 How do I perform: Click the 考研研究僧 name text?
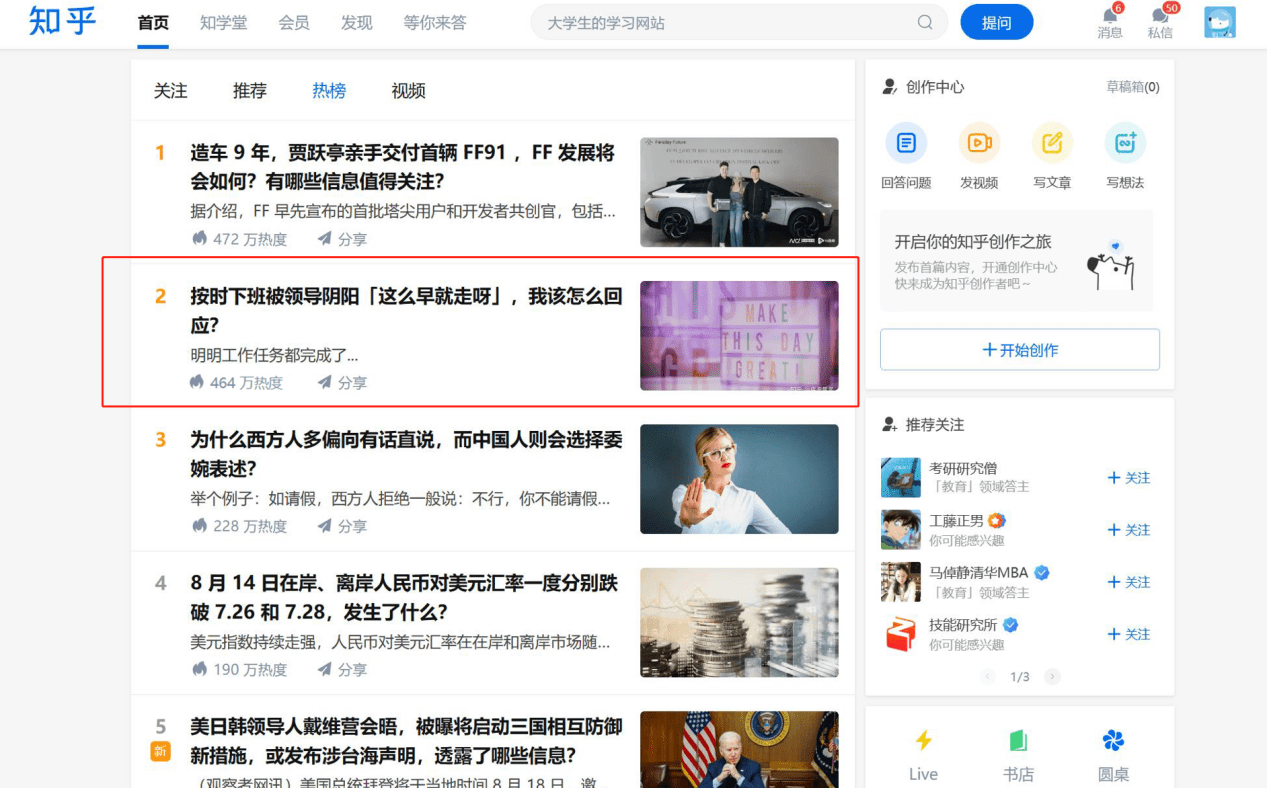(963, 468)
